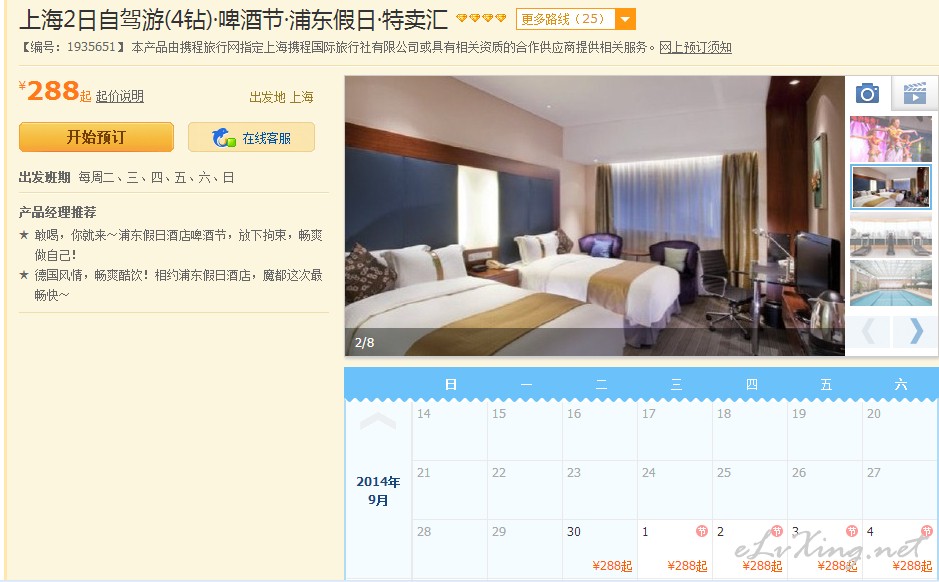The height and width of the screenshot is (582, 939).
Task: Select the dance performance thumbnail
Action: (890, 139)
